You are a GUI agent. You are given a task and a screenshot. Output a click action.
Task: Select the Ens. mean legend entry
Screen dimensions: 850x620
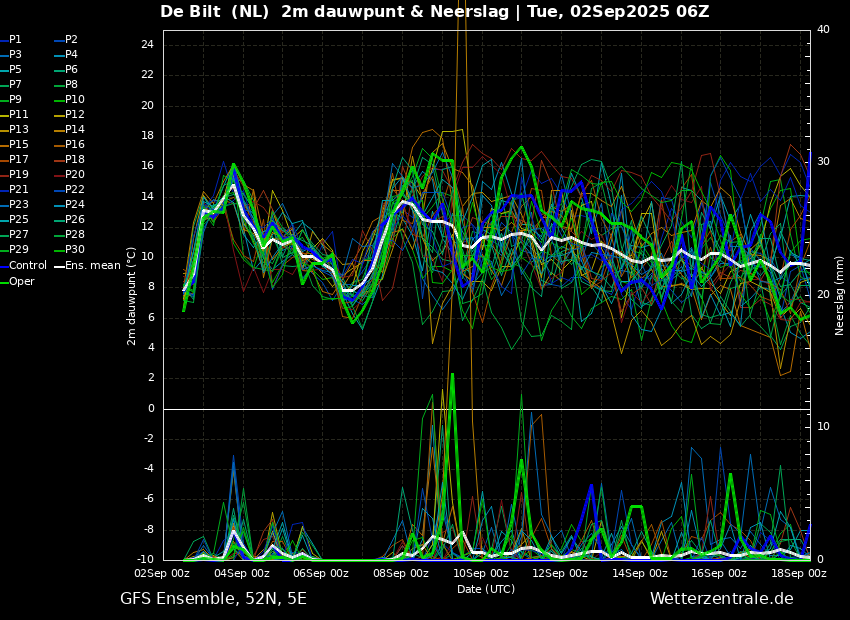point(92,266)
